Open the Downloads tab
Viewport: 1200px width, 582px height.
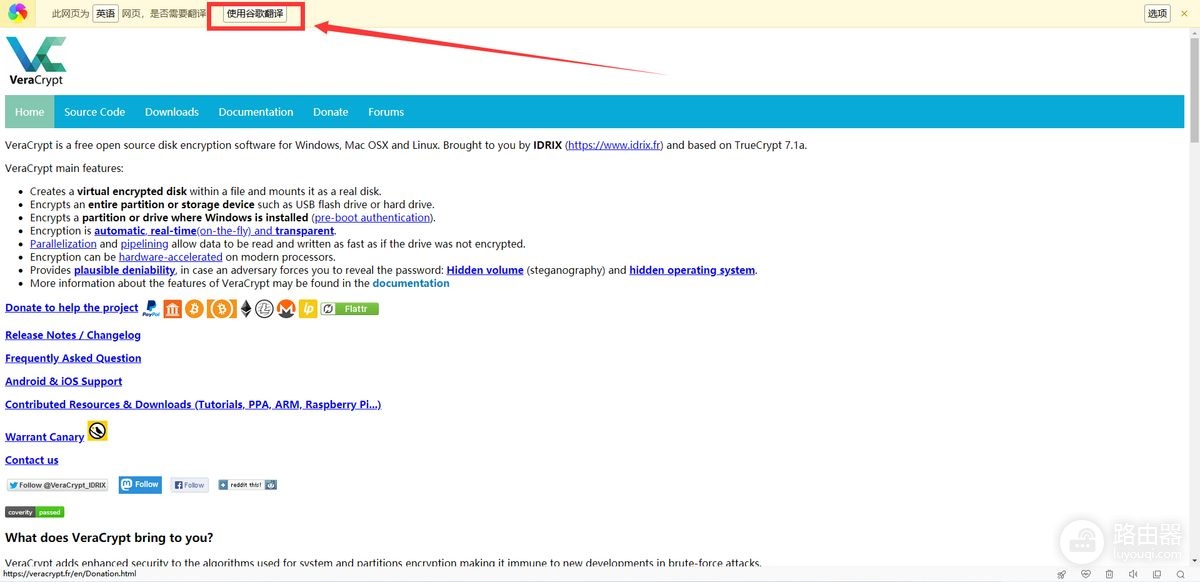point(172,112)
